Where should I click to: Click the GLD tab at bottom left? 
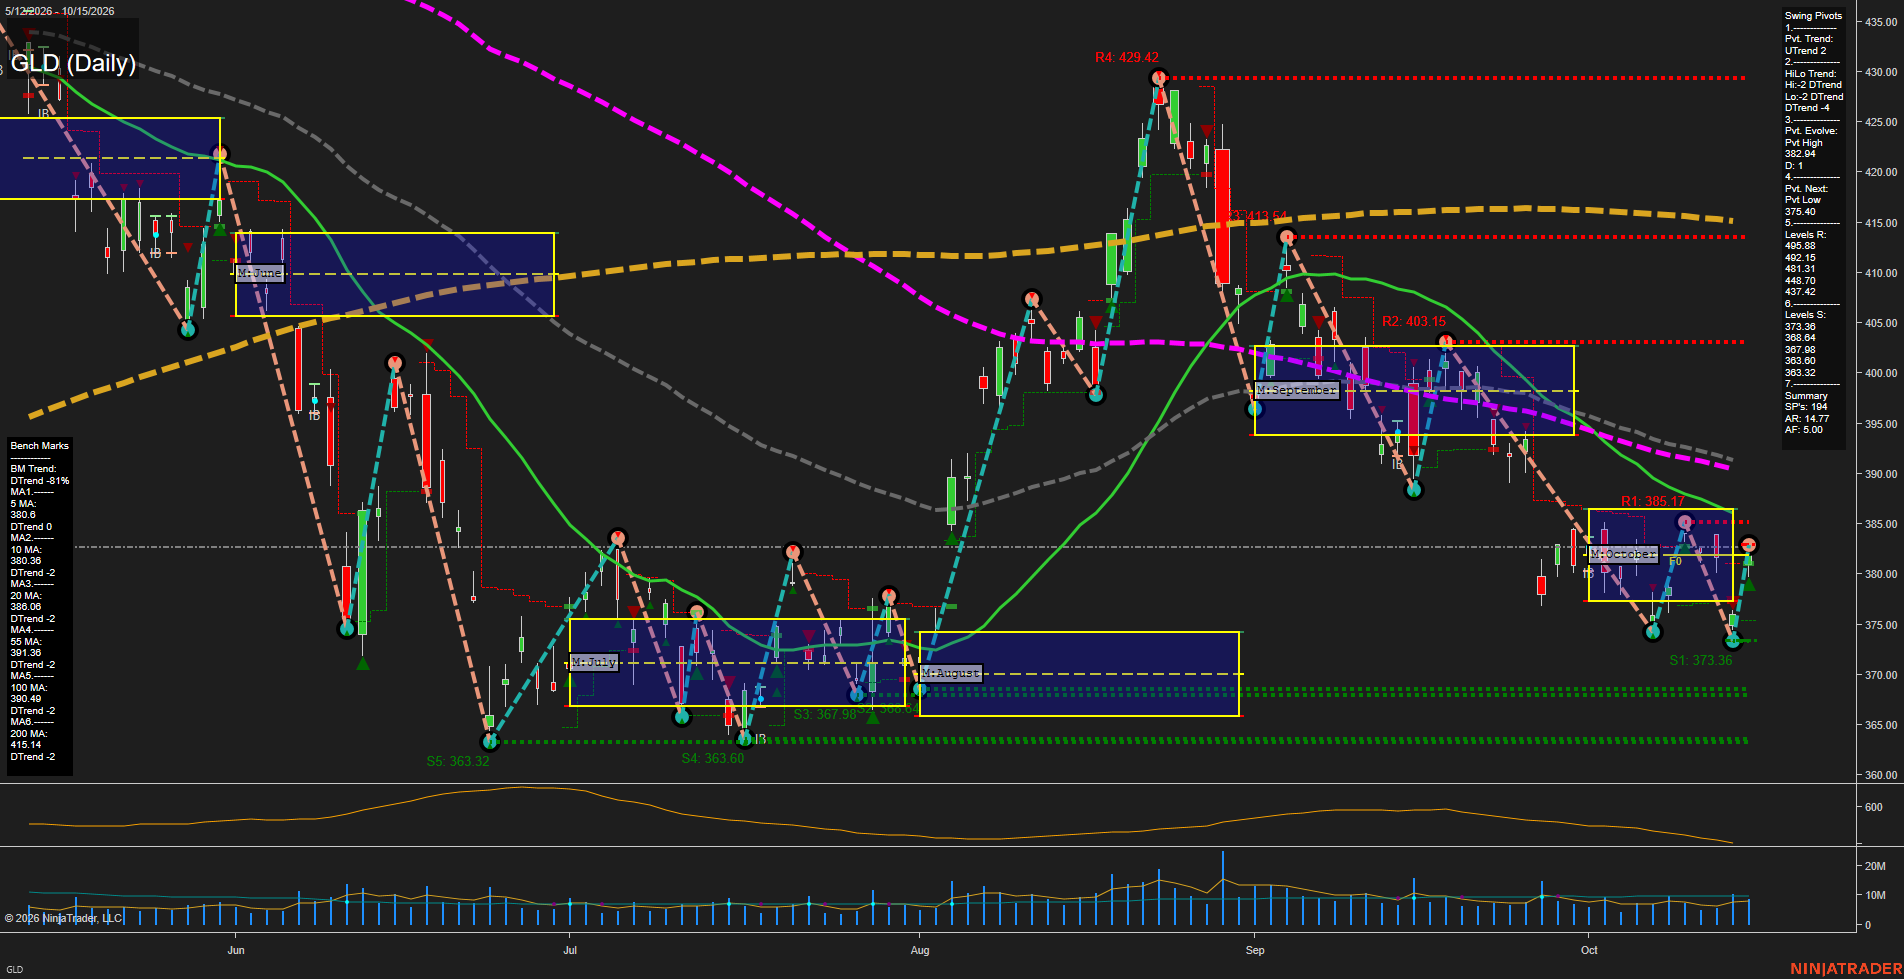pyautogui.click(x=15, y=969)
